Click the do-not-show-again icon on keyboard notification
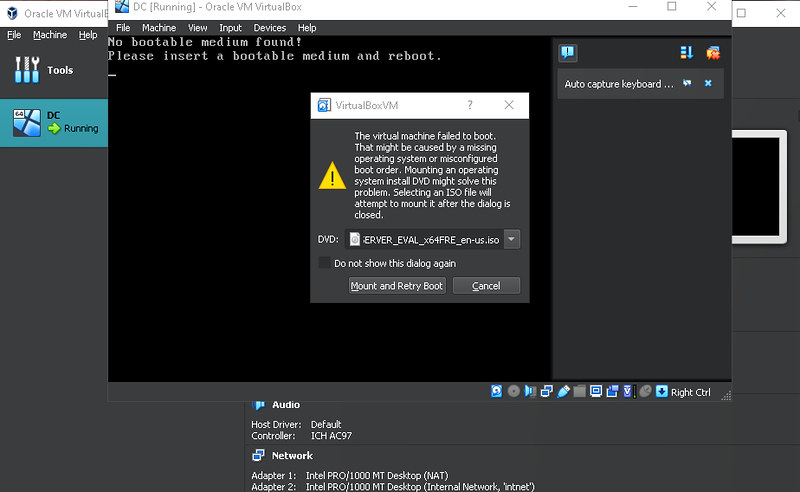 [687, 83]
